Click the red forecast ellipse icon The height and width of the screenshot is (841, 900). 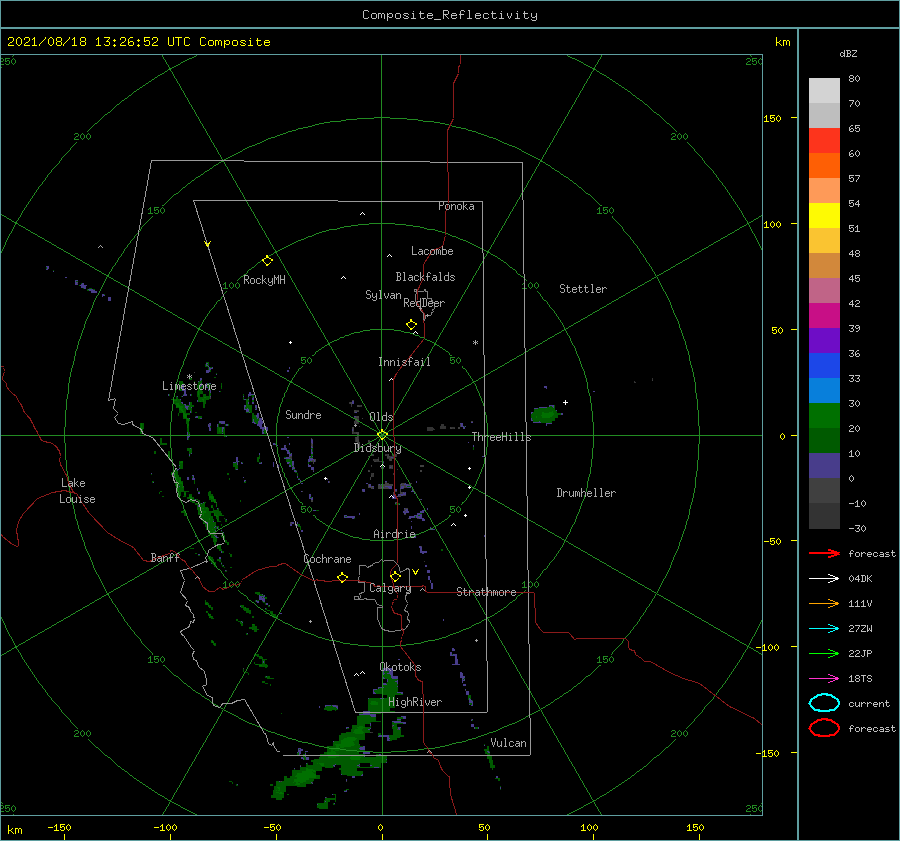824,728
